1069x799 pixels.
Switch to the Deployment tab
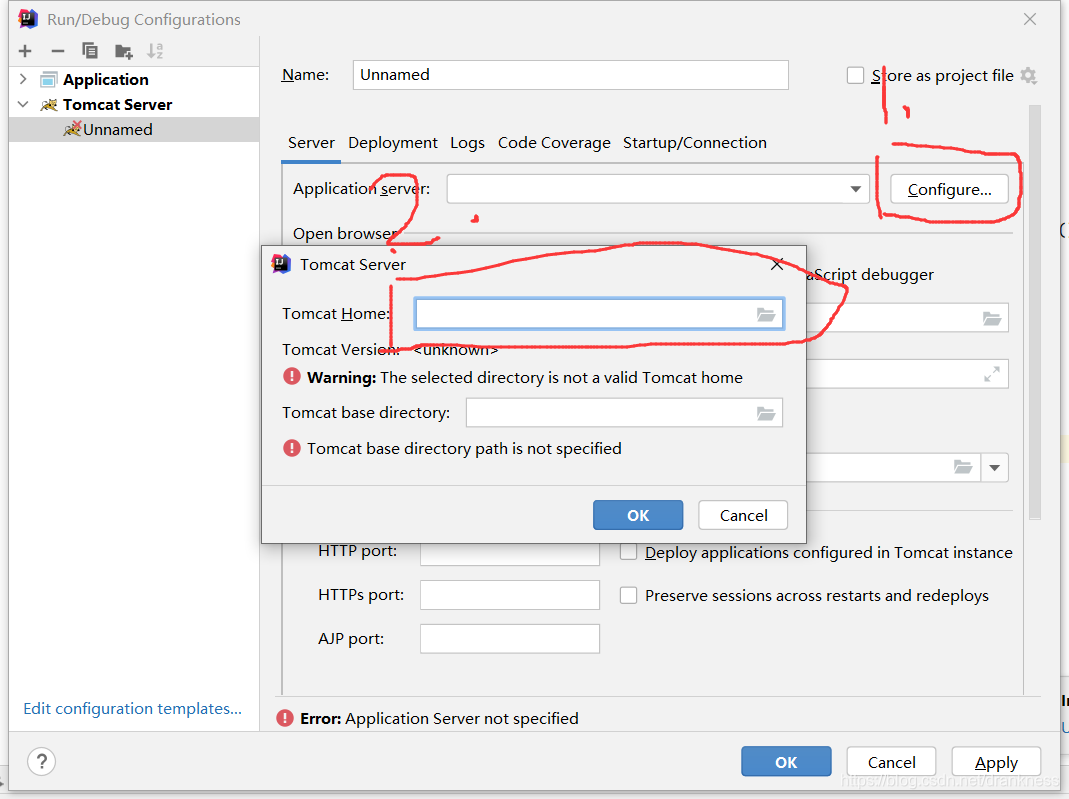tap(393, 143)
